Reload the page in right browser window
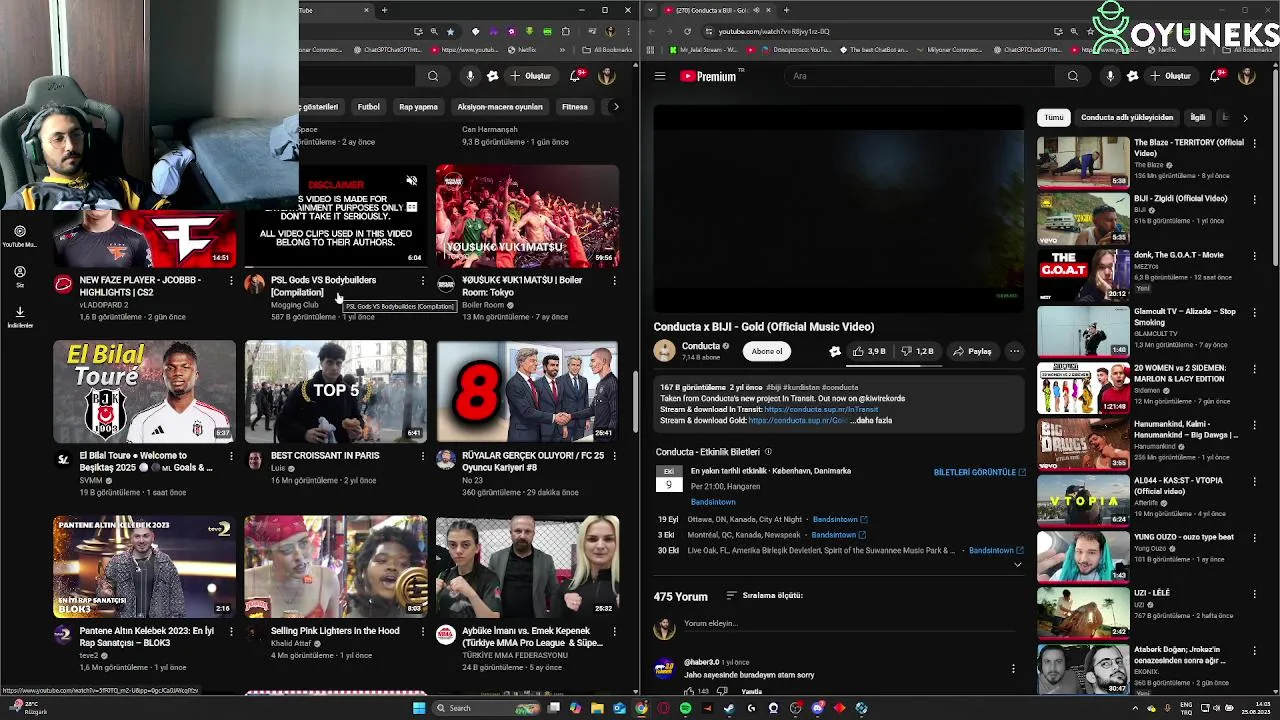The height and width of the screenshot is (720, 1280). tap(687, 31)
